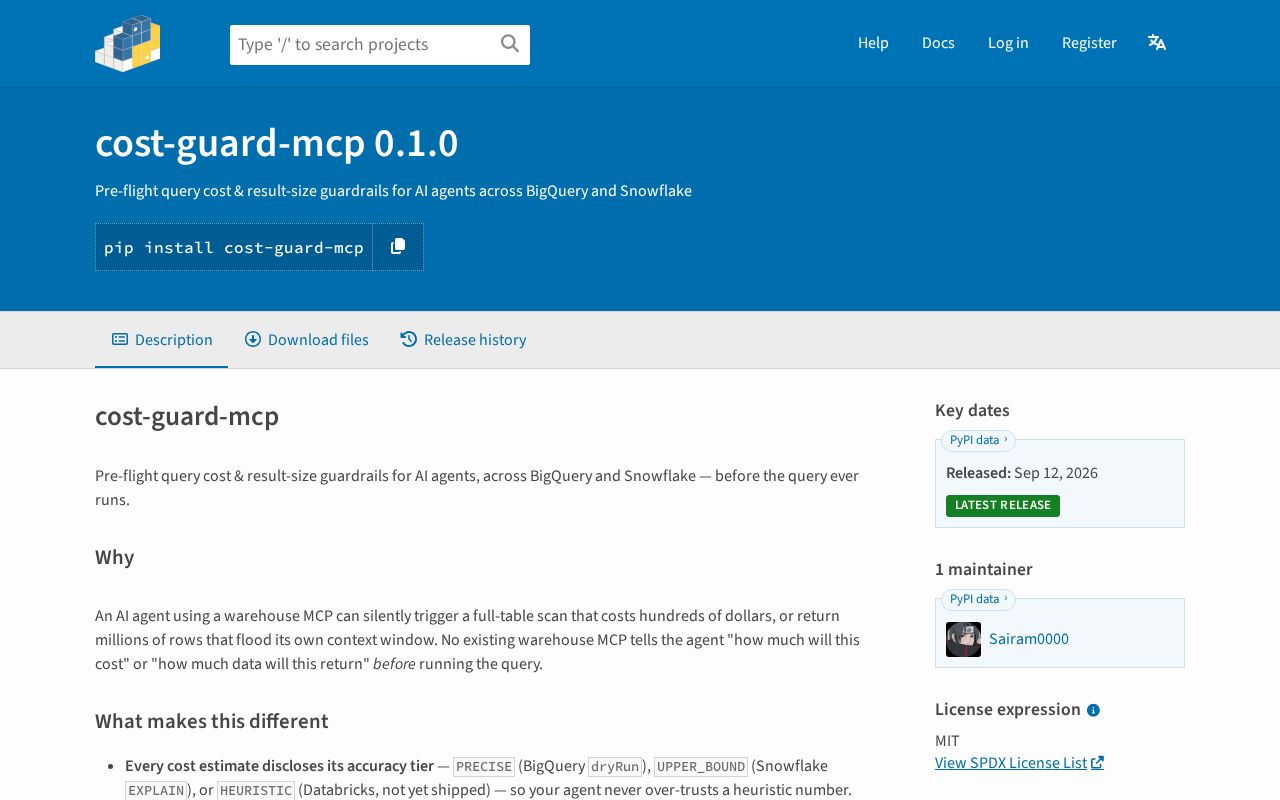
Task: Click 'Released: Sep 12, 2026' text
Action: [x=1022, y=473]
